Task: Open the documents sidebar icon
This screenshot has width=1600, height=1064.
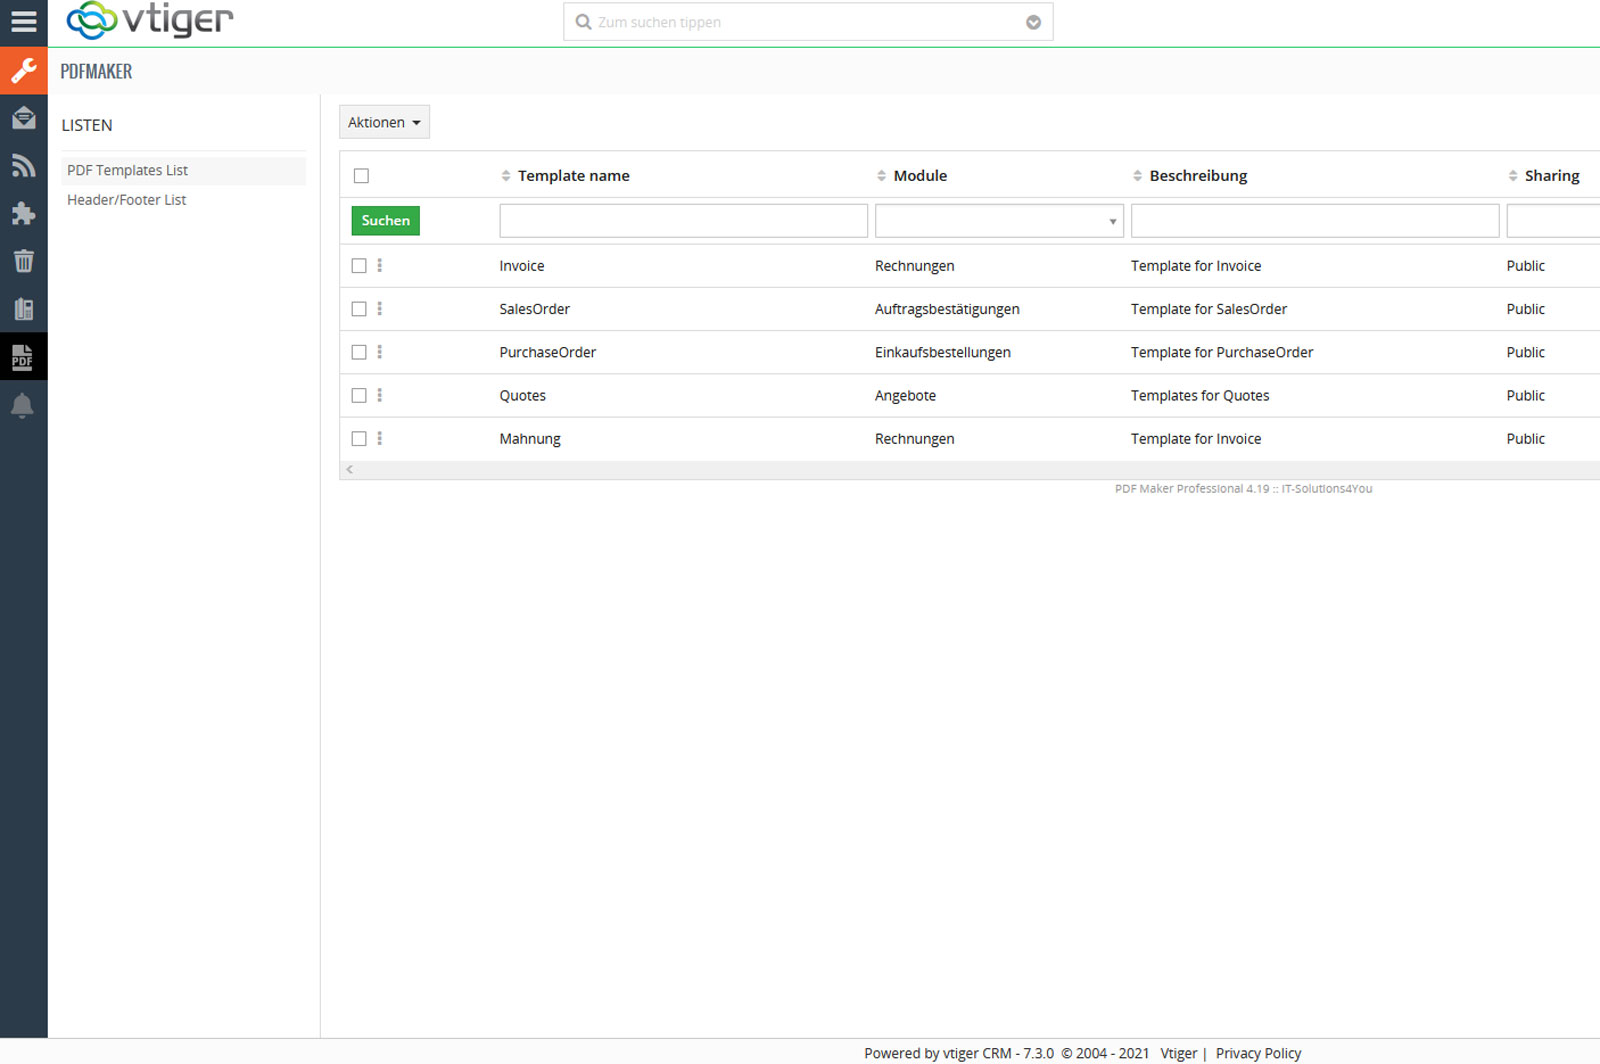Action: [23, 309]
